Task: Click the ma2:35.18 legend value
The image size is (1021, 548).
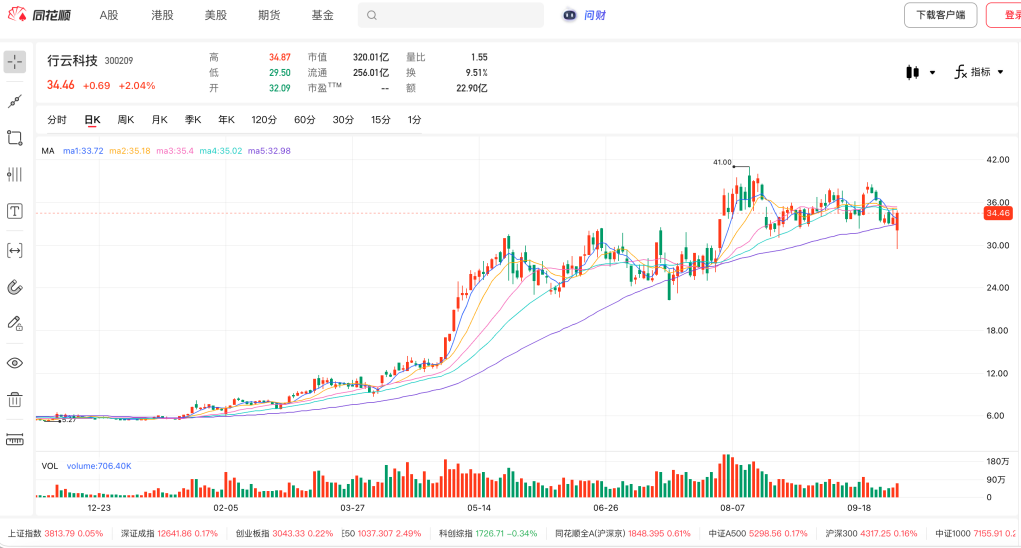Action: pos(130,151)
